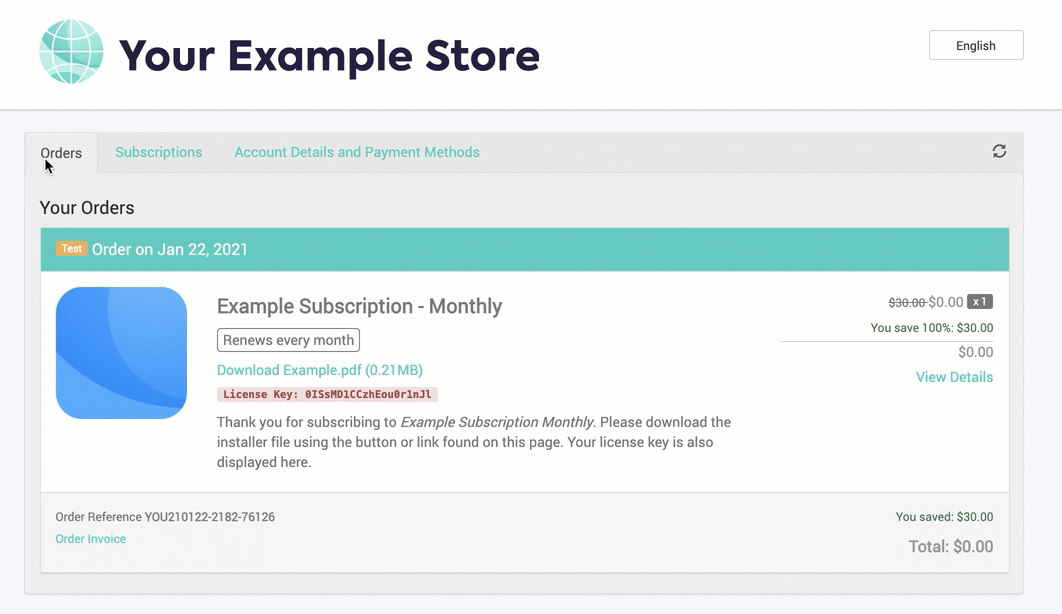Click the globe store logo
1062x614 pixels.
[x=70, y=48]
